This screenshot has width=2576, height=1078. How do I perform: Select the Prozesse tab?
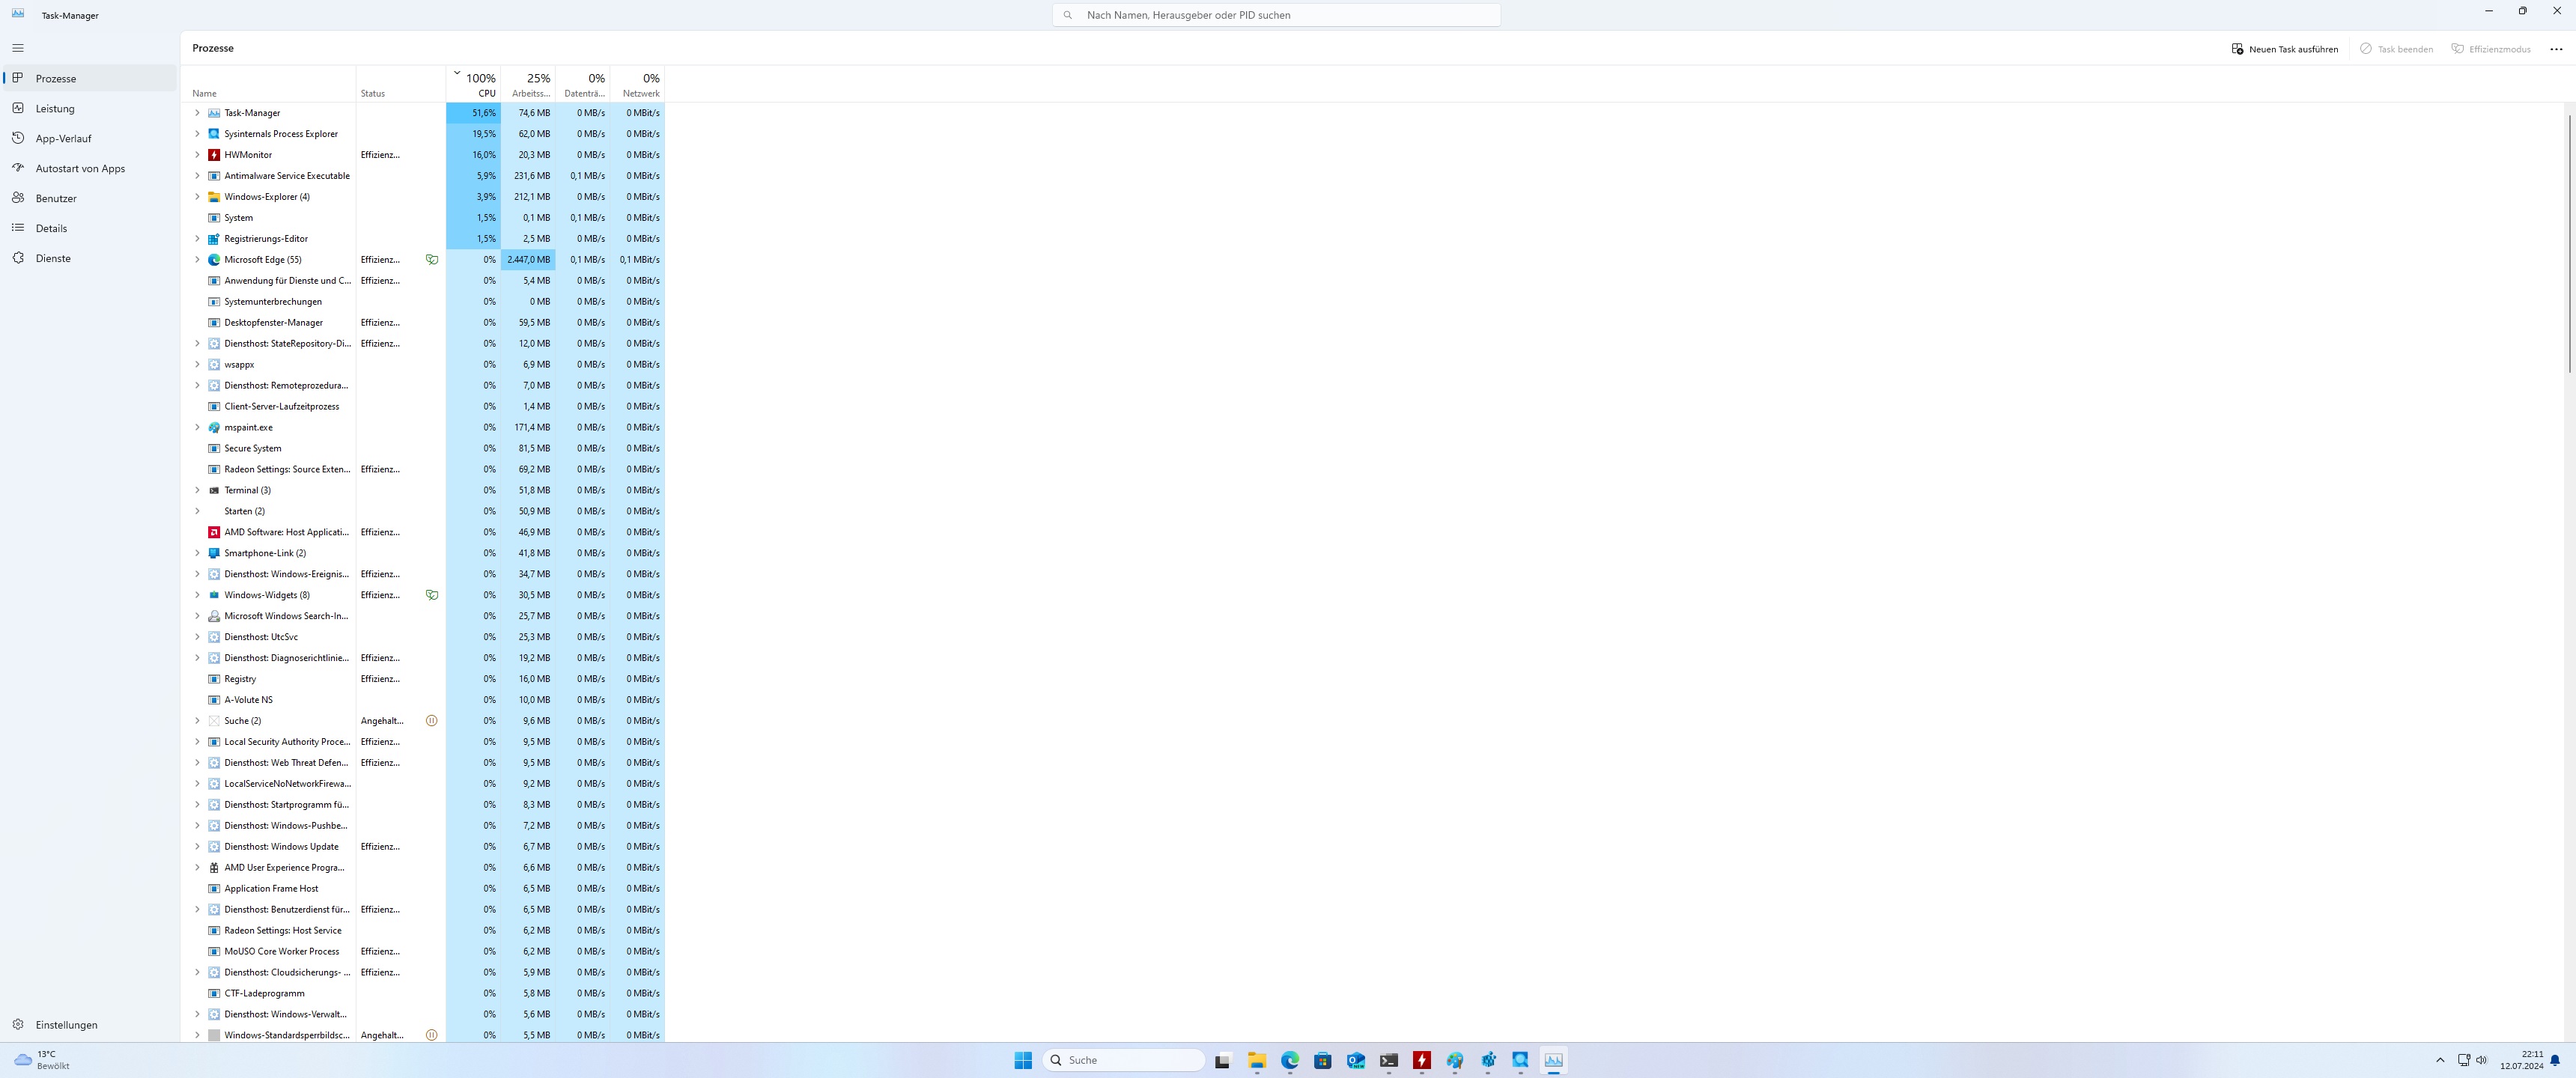pyautogui.click(x=56, y=78)
